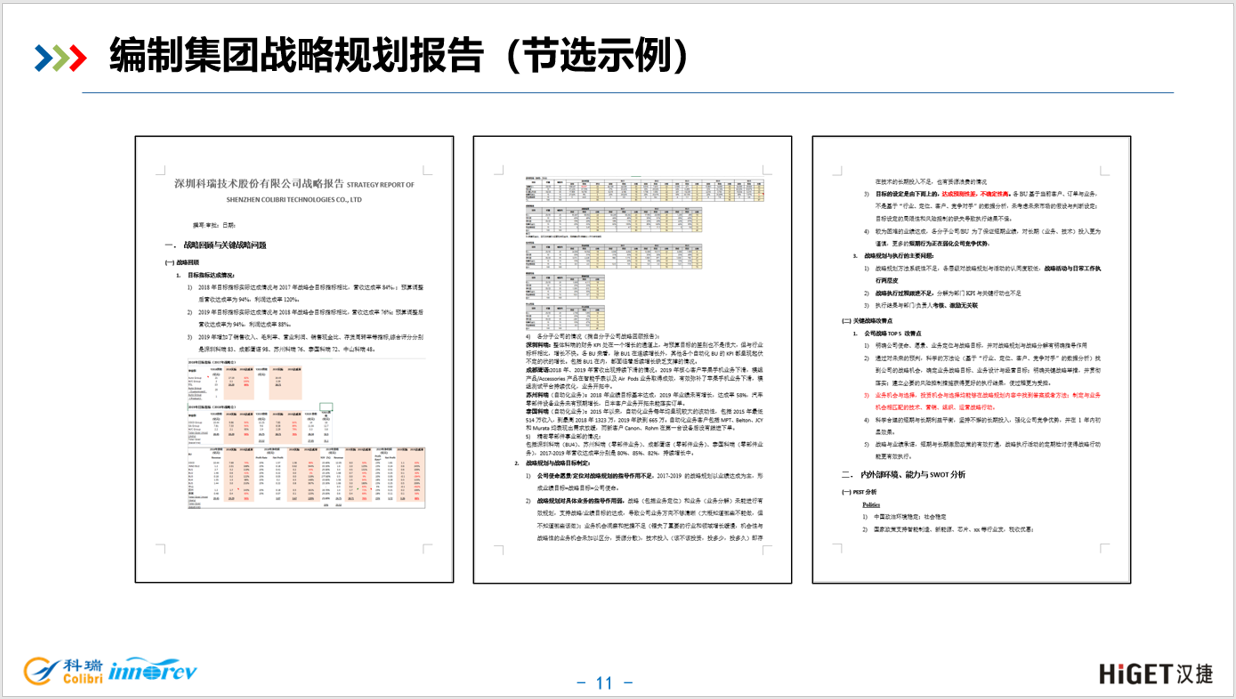Open the third report page thumbnail
The image size is (1236, 699).
pyautogui.click(x=971, y=358)
